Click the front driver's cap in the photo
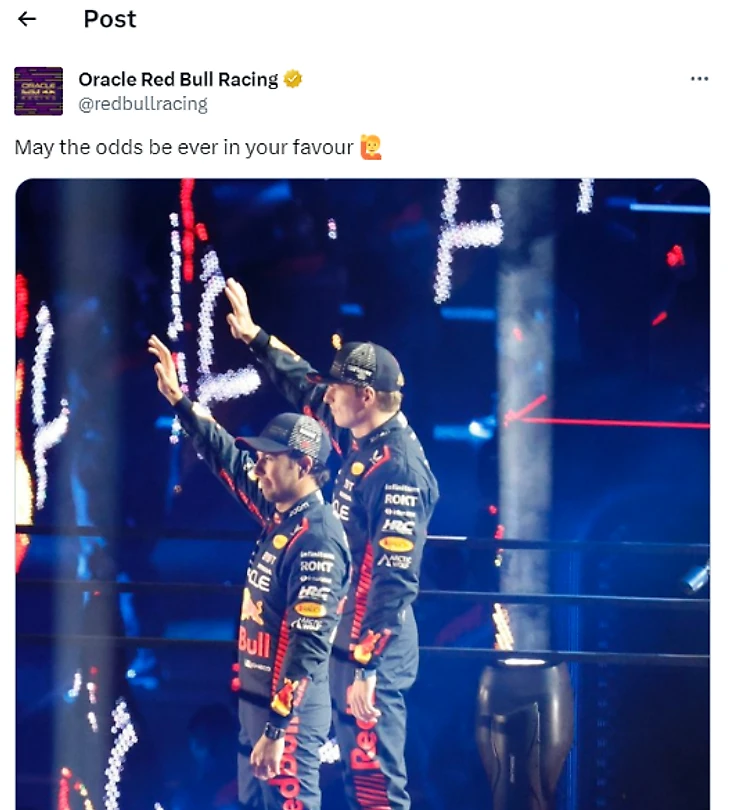 pyautogui.click(x=286, y=438)
